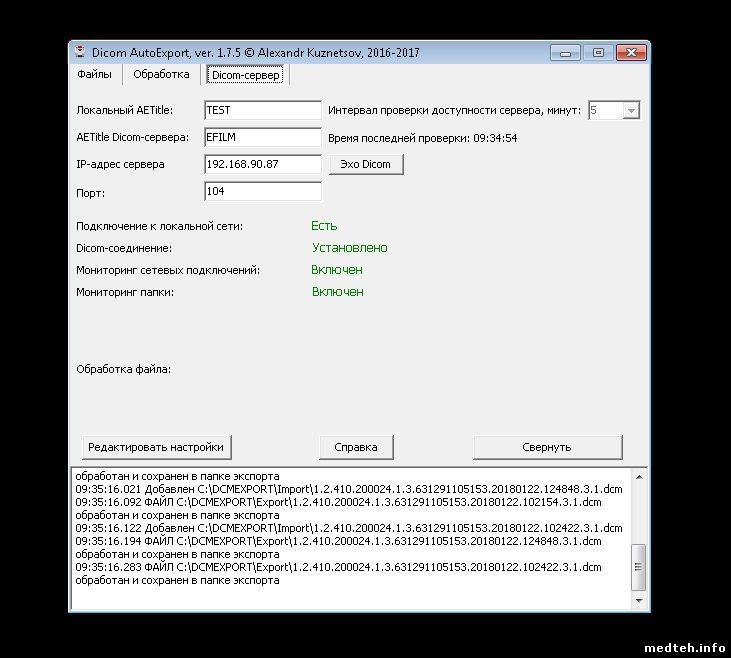731x658 pixels.
Task: Click the Локальный AETitle field containing TEST
Action: (262, 110)
